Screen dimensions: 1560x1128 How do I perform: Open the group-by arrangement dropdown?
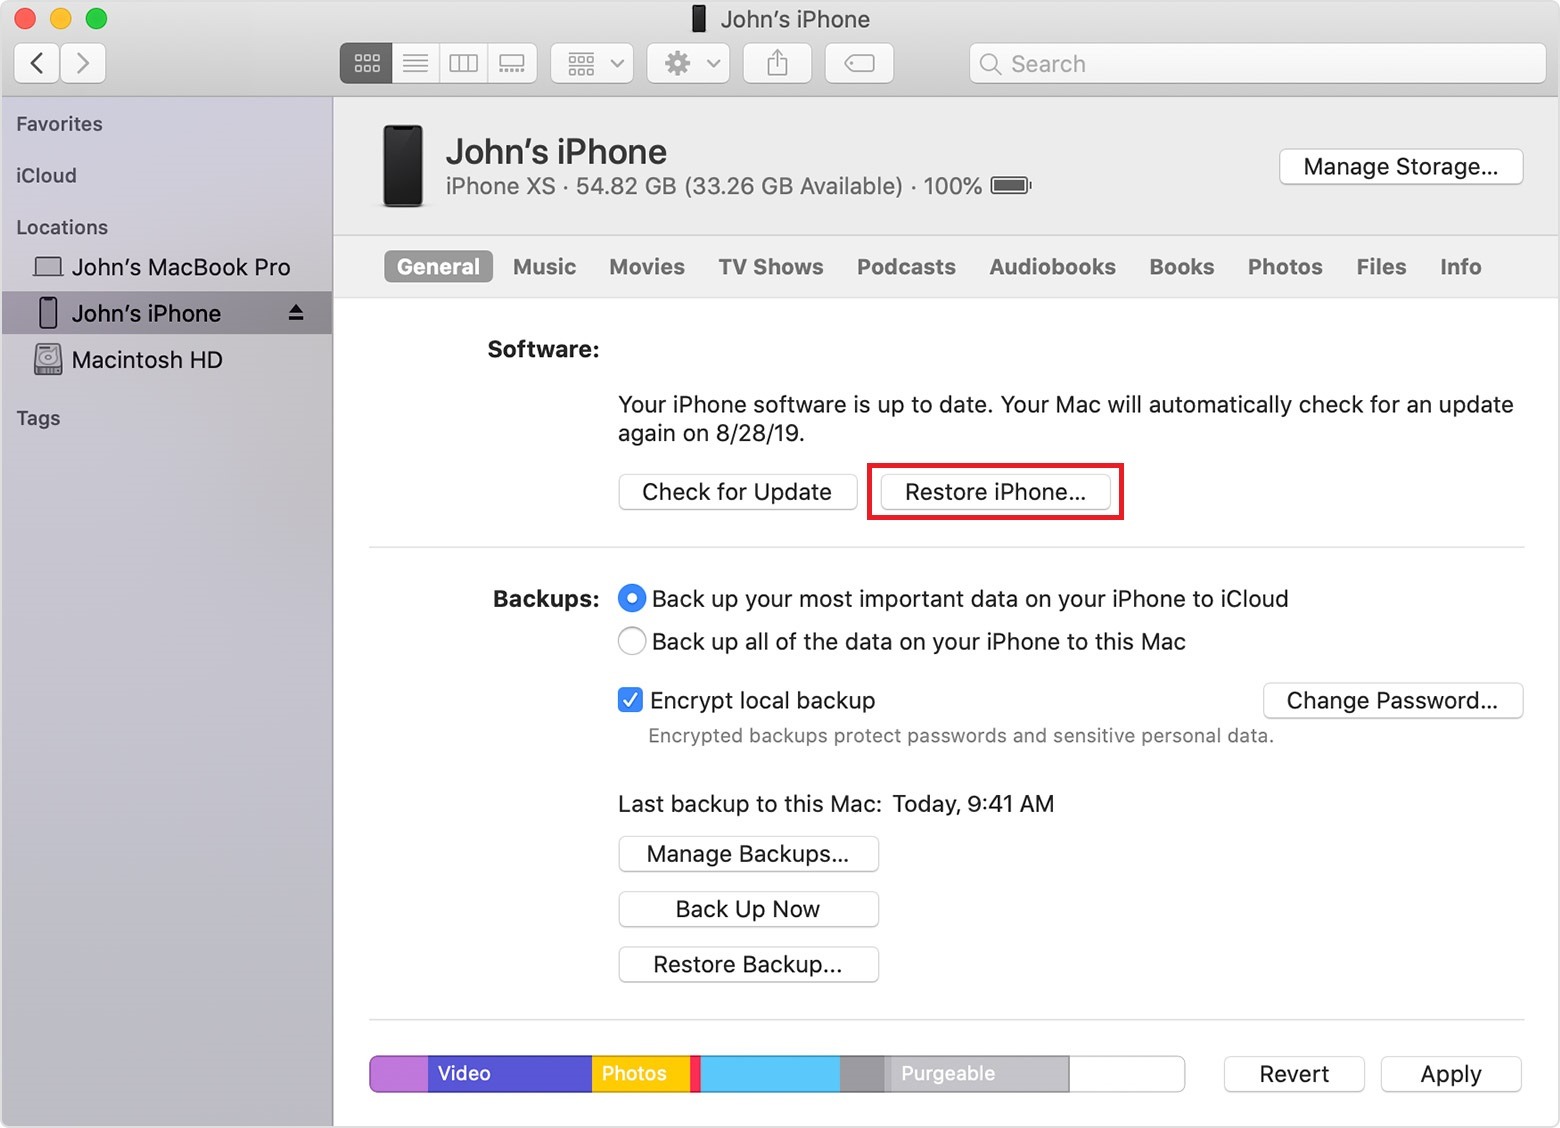point(593,64)
